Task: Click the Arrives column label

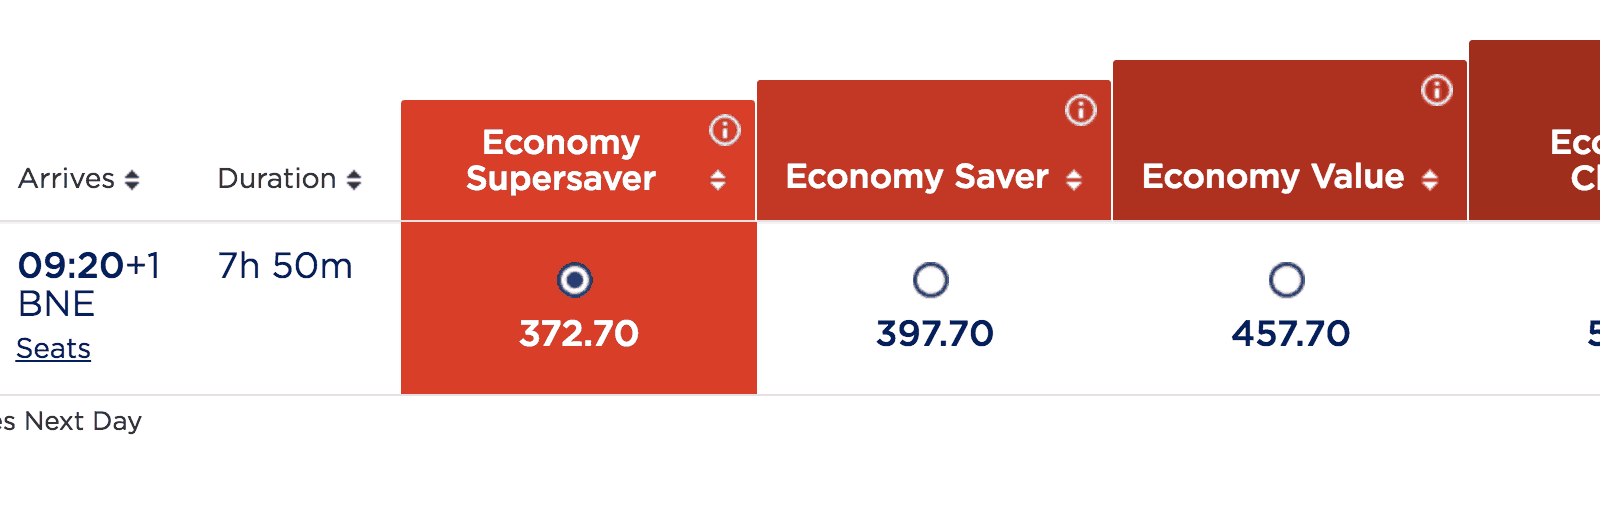Action: [x=66, y=179]
